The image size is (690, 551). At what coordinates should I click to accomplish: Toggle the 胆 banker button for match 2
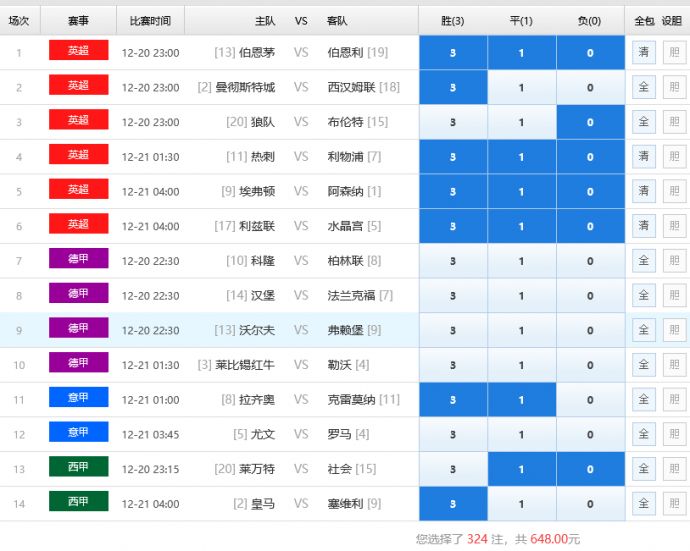point(674,87)
